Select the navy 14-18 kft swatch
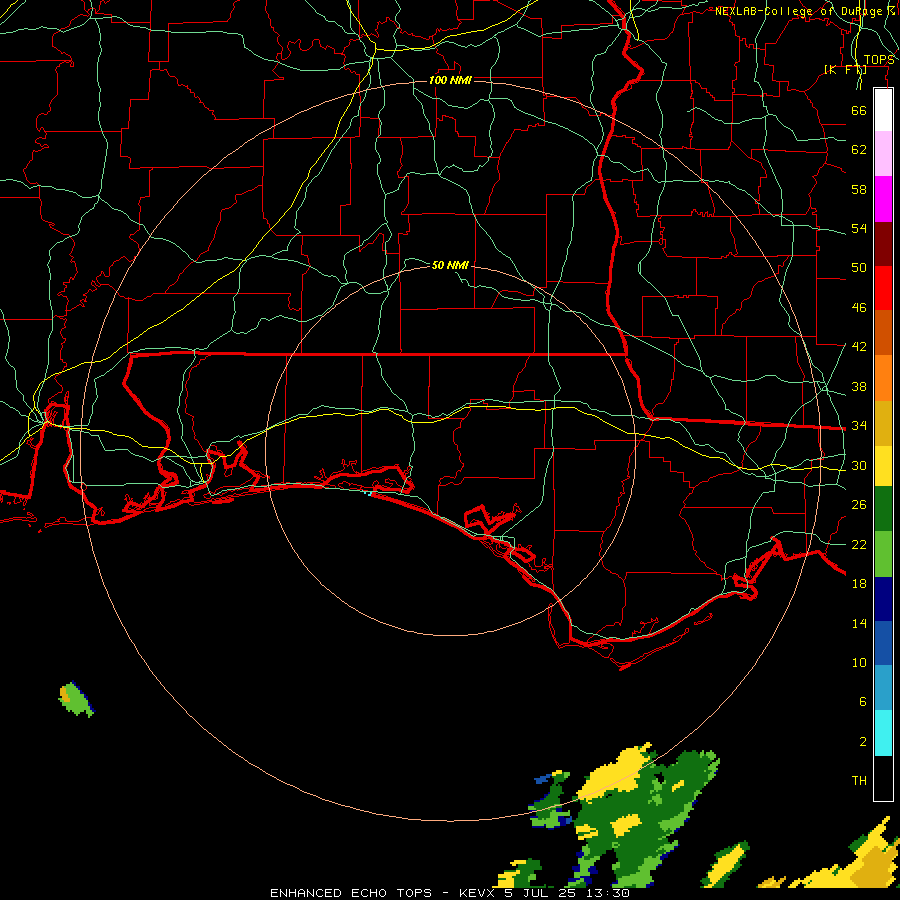 [883, 599]
